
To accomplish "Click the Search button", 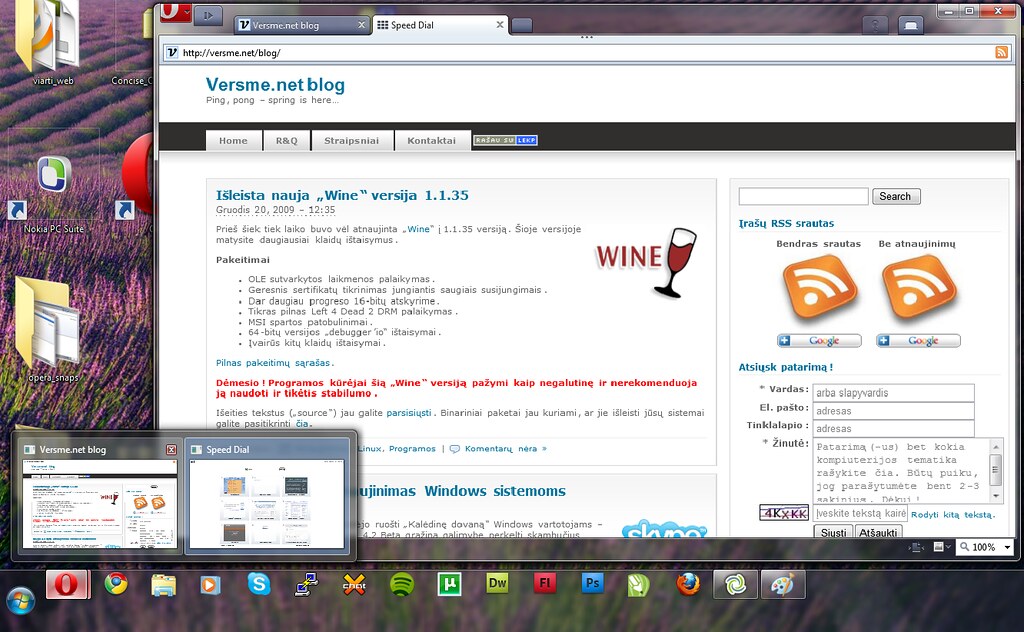I will pyautogui.click(x=896, y=197).
